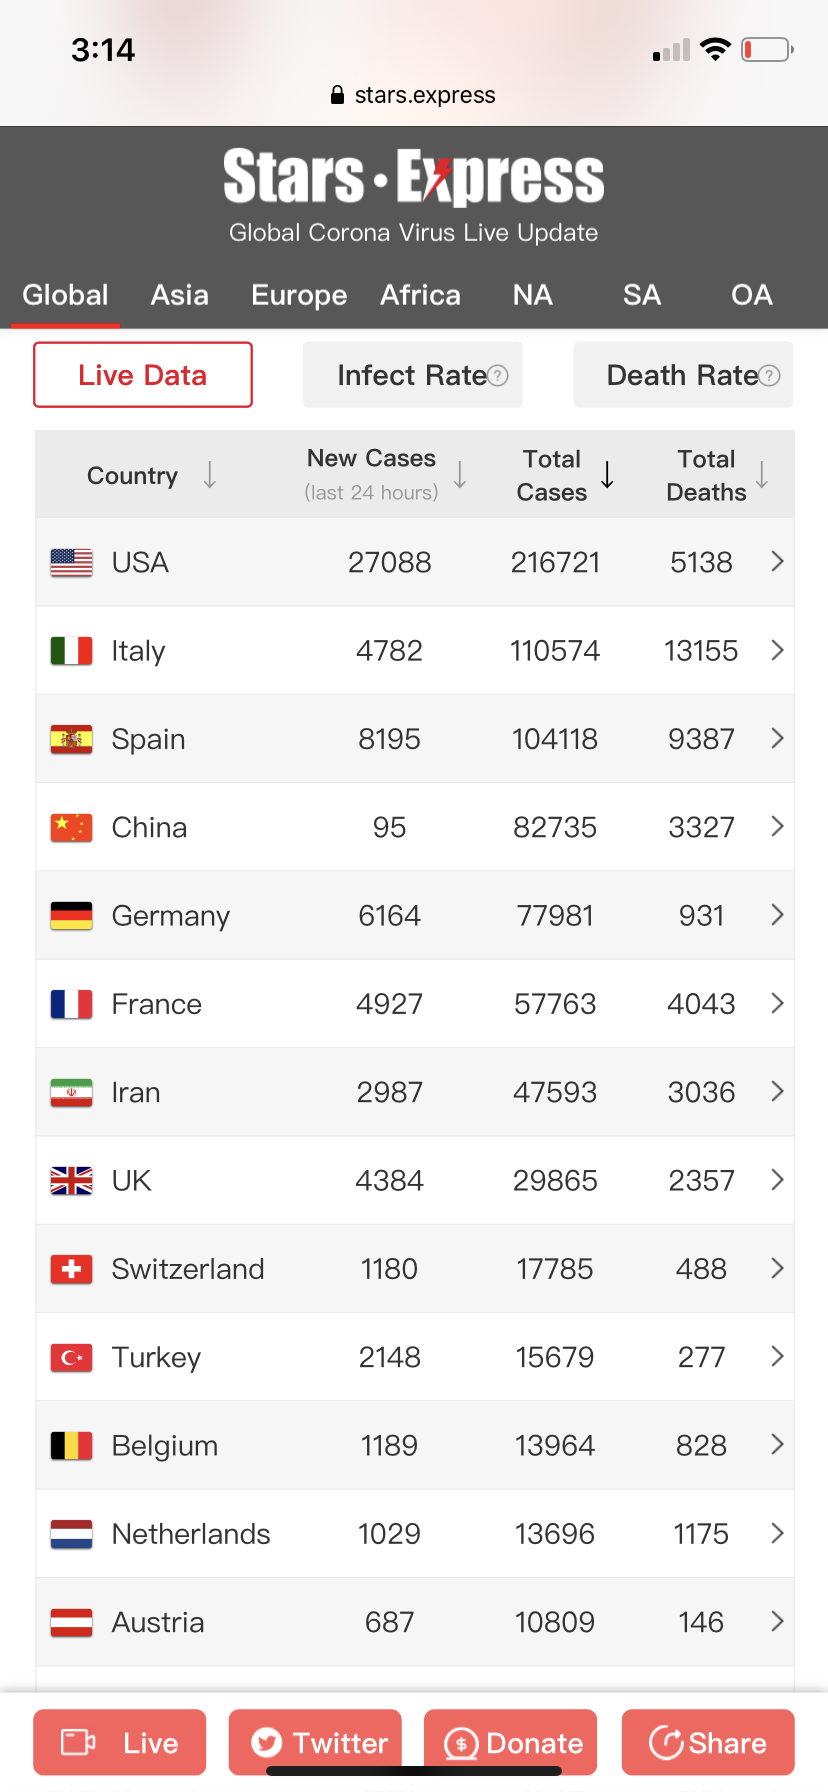Expand Turkey row details chevron

777,1357
